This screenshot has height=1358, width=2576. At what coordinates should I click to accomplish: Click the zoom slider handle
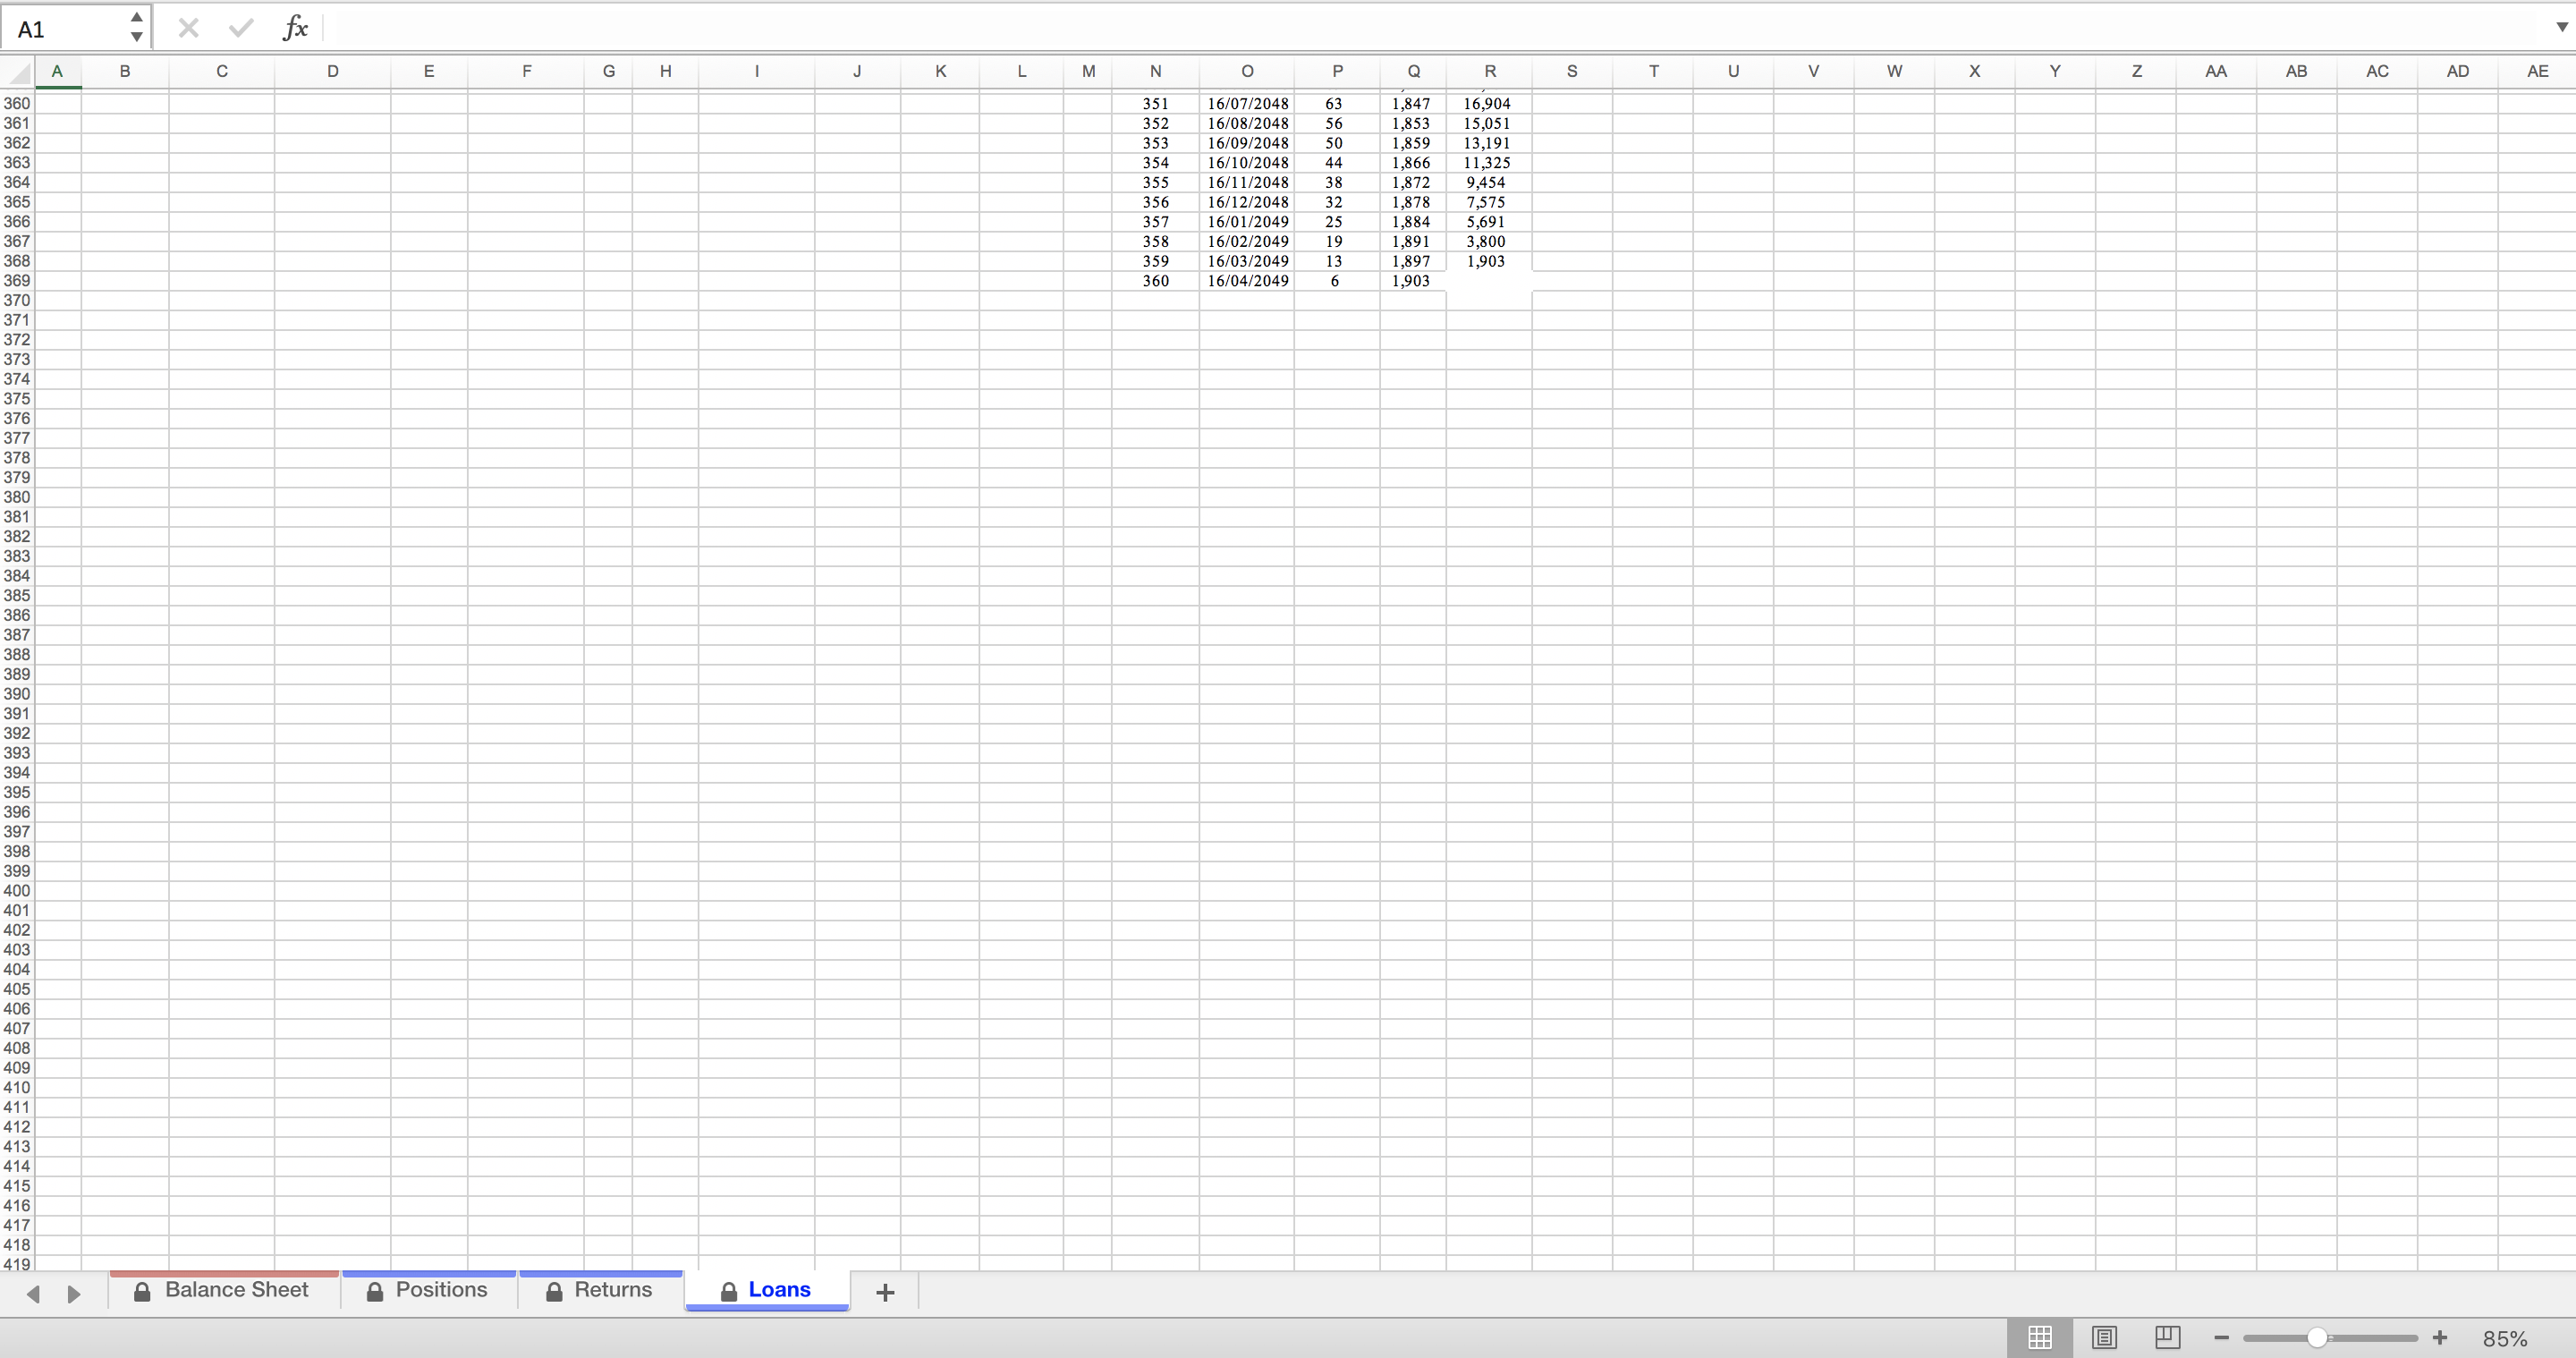click(2317, 1338)
